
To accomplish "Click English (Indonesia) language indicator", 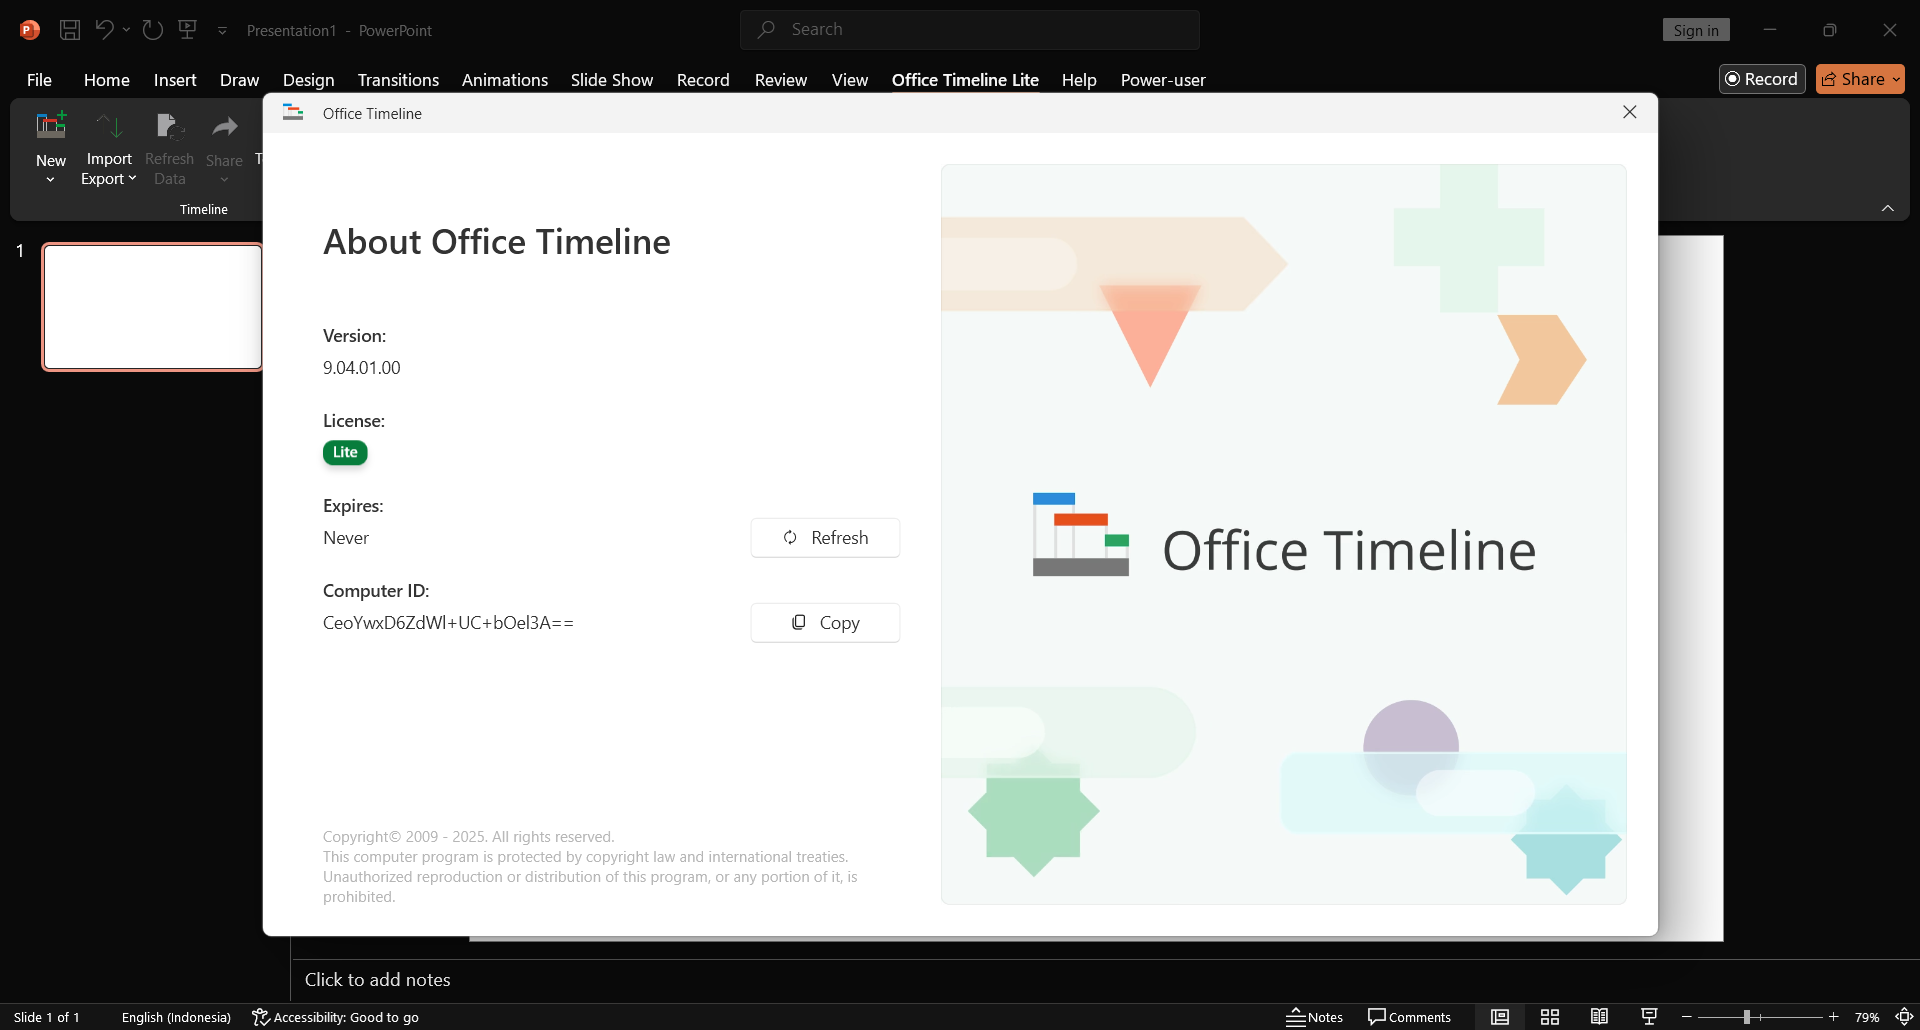I will (x=176, y=1017).
